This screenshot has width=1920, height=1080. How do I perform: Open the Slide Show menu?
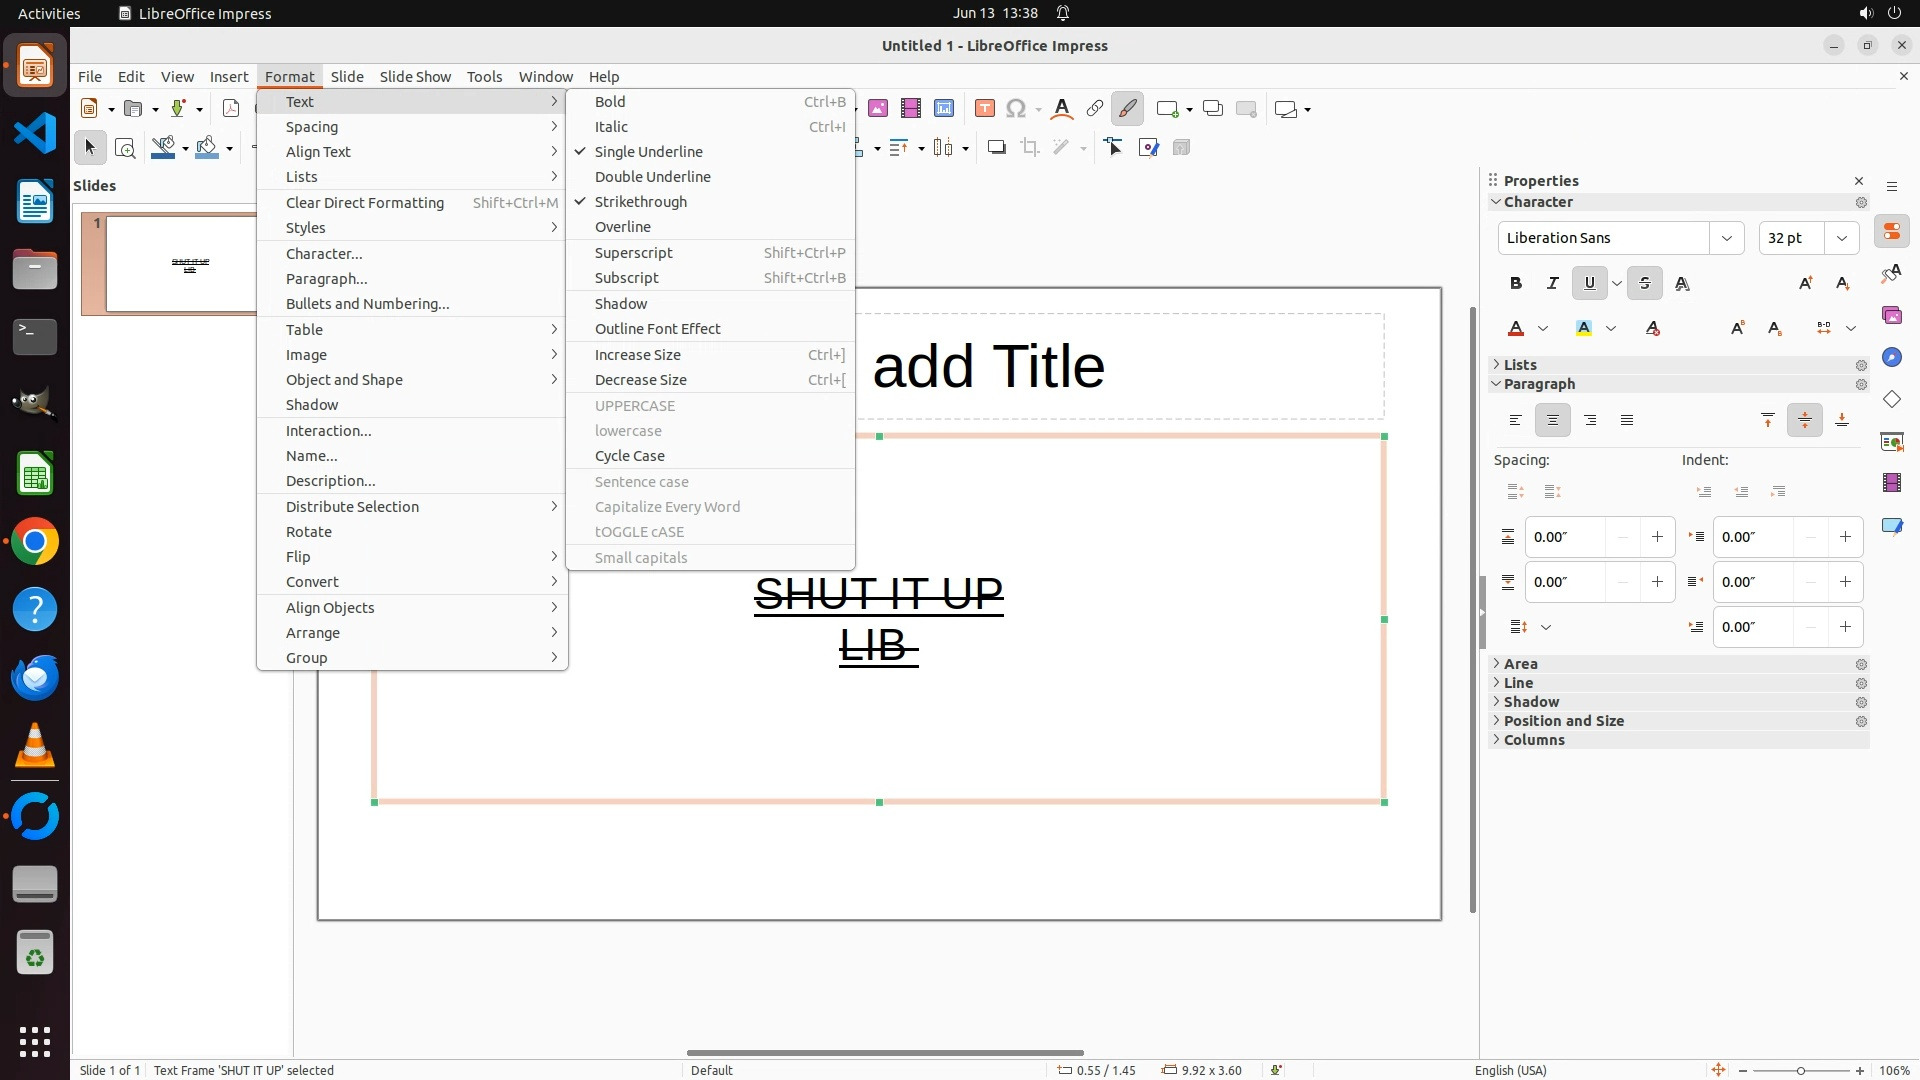415,77
